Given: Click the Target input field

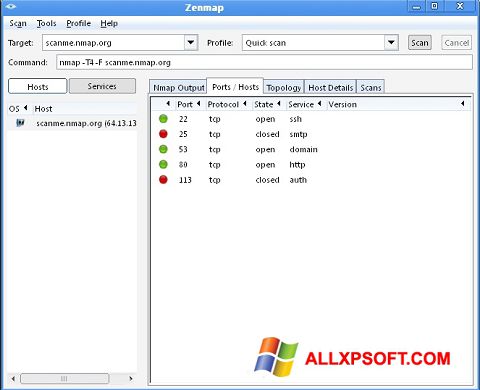Looking at the screenshot, I should pyautogui.click(x=113, y=43).
